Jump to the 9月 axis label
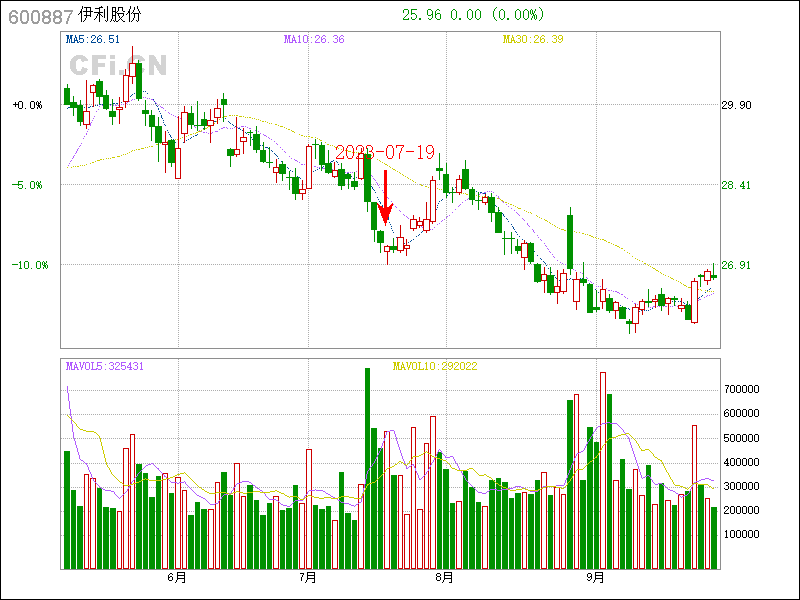The height and width of the screenshot is (600, 800). coord(595,578)
